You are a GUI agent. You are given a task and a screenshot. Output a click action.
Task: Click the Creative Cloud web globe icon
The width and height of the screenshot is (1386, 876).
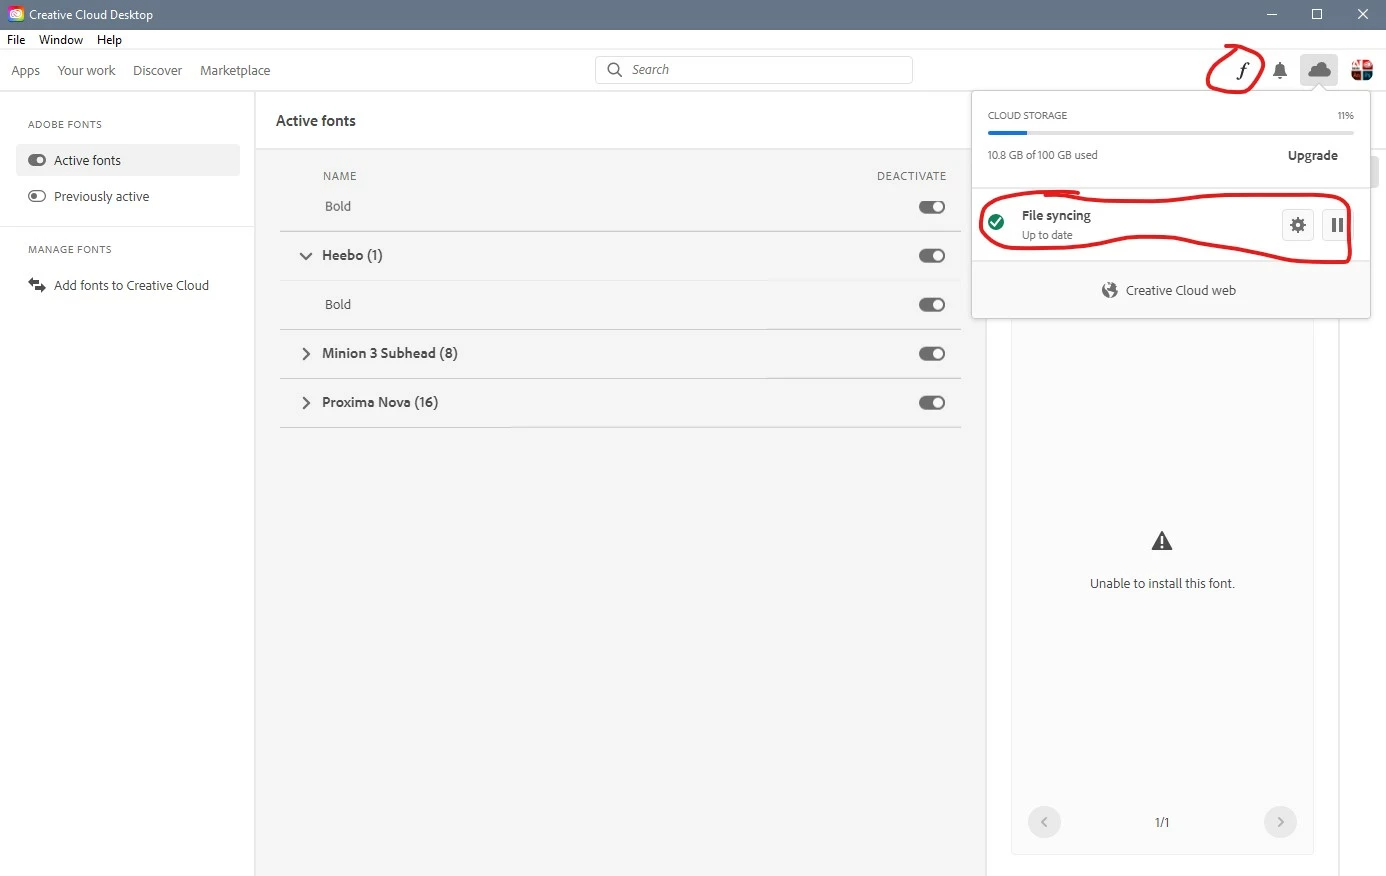(1110, 290)
